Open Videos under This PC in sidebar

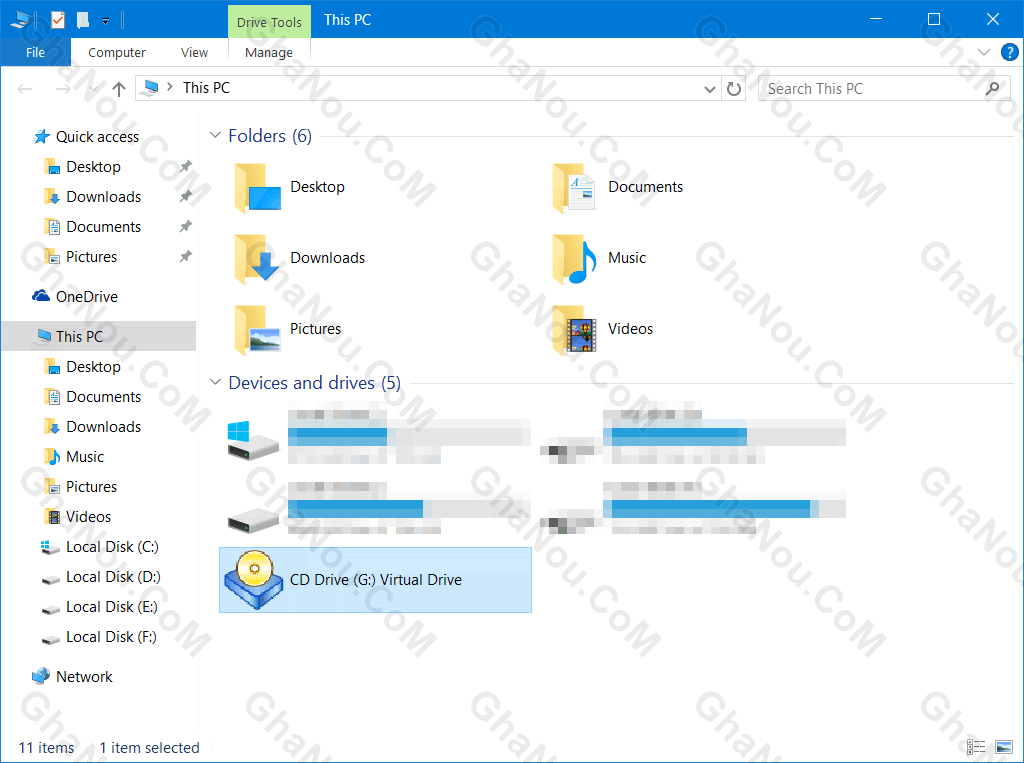click(x=88, y=517)
